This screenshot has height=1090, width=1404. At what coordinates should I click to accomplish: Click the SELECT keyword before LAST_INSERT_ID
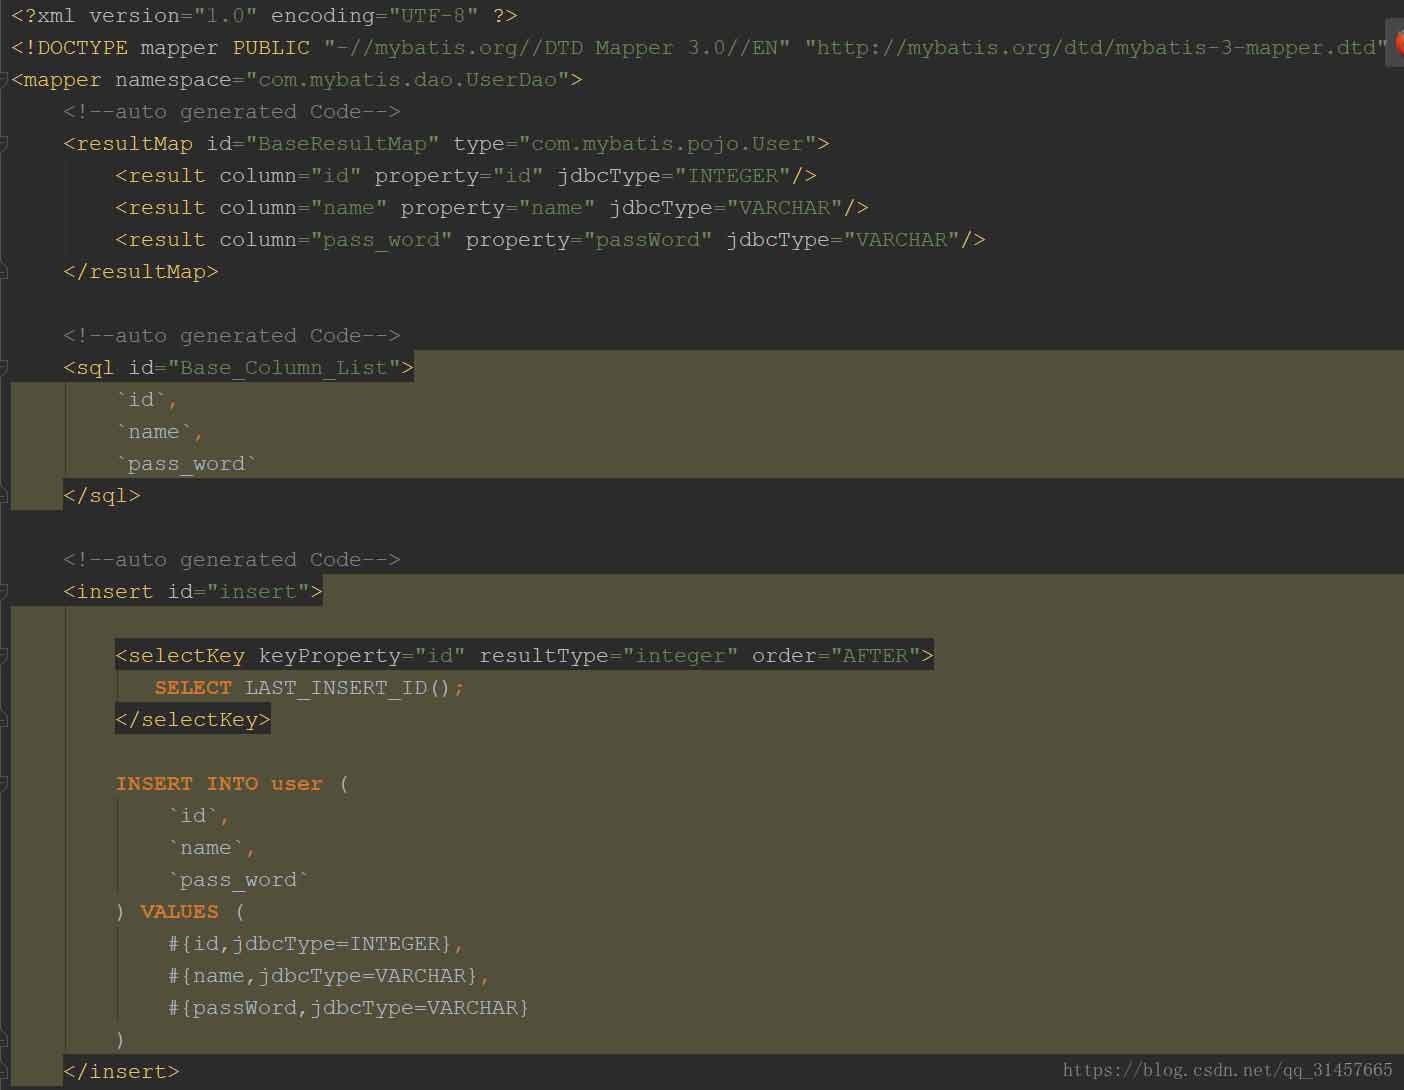click(x=192, y=688)
